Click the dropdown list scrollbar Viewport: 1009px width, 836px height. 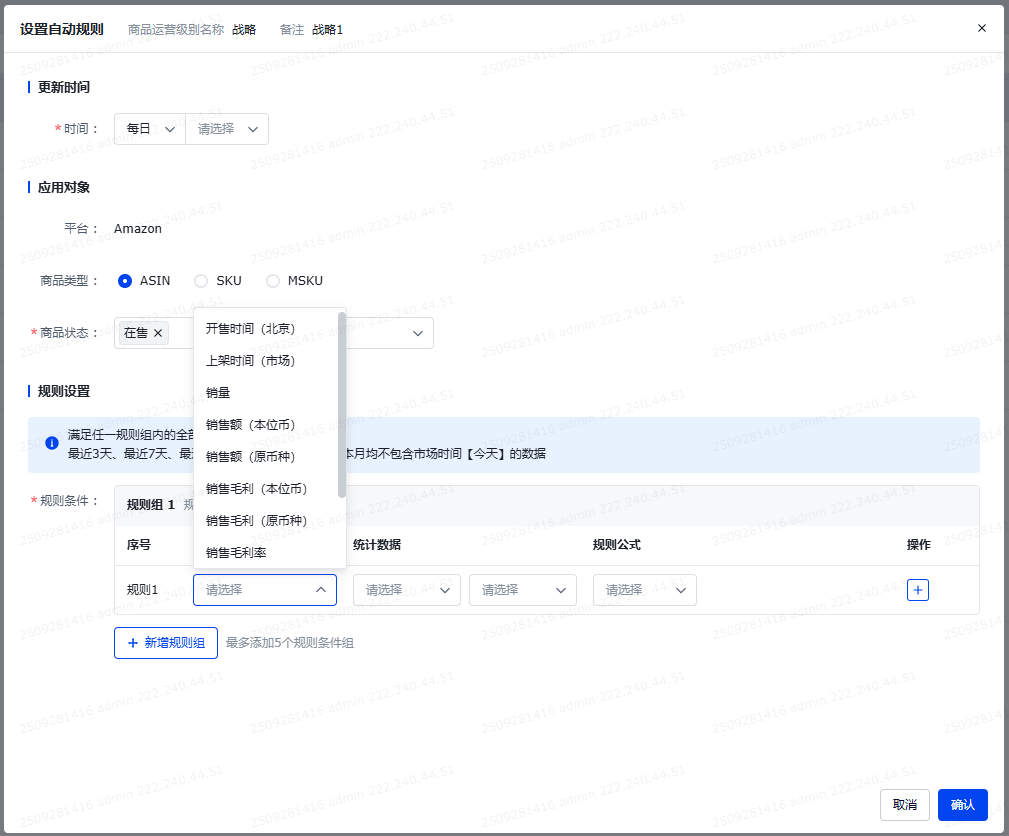point(342,405)
